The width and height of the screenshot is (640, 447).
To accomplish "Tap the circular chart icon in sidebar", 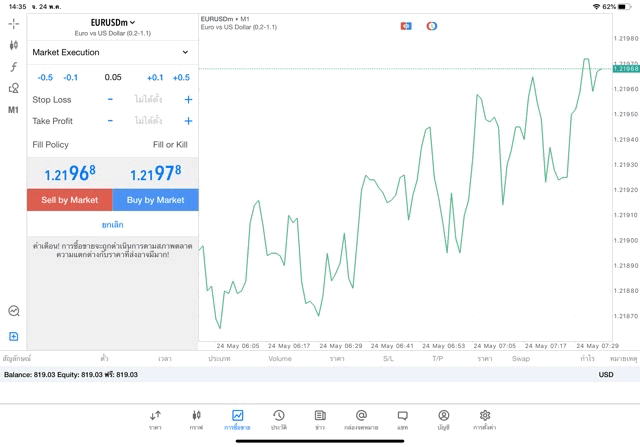I will click(14, 311).
